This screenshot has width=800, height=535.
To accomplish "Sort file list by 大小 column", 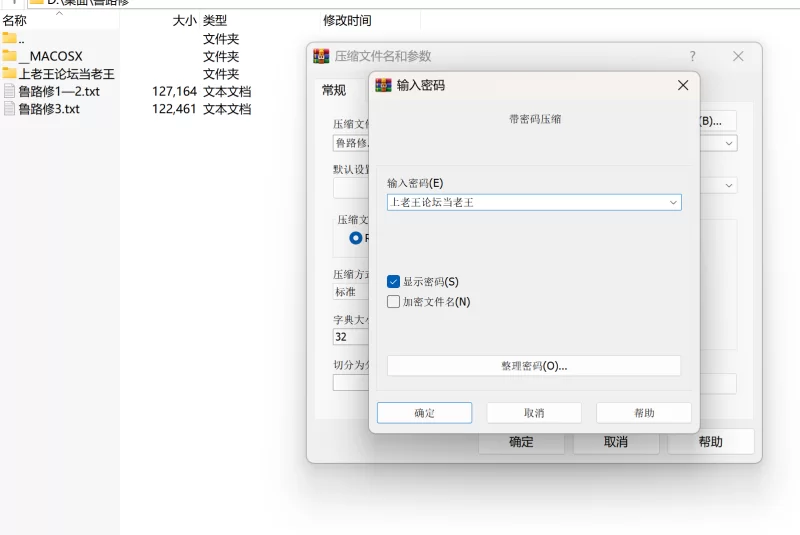I will click(184, 21).
